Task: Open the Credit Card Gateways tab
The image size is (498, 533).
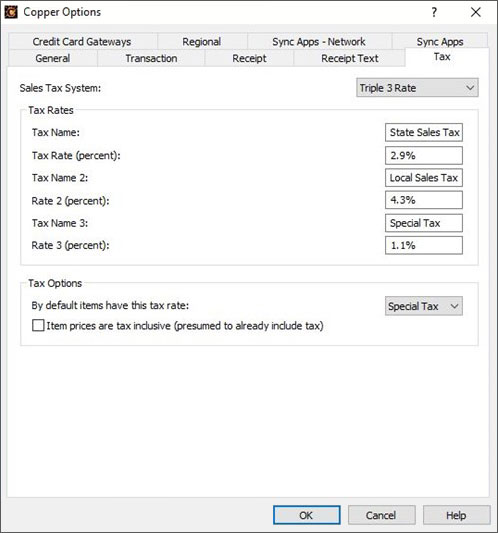Action: click(82, 41)
